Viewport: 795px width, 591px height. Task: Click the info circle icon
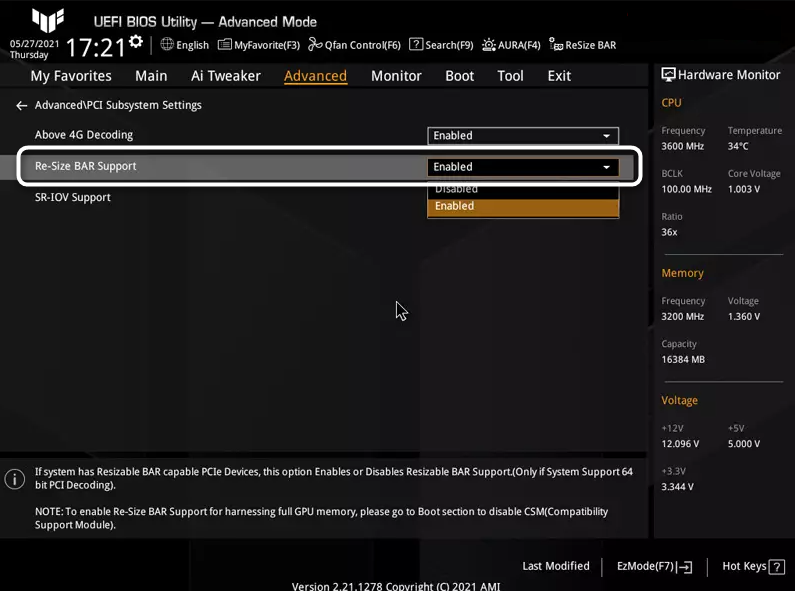[x=15, y=478]
